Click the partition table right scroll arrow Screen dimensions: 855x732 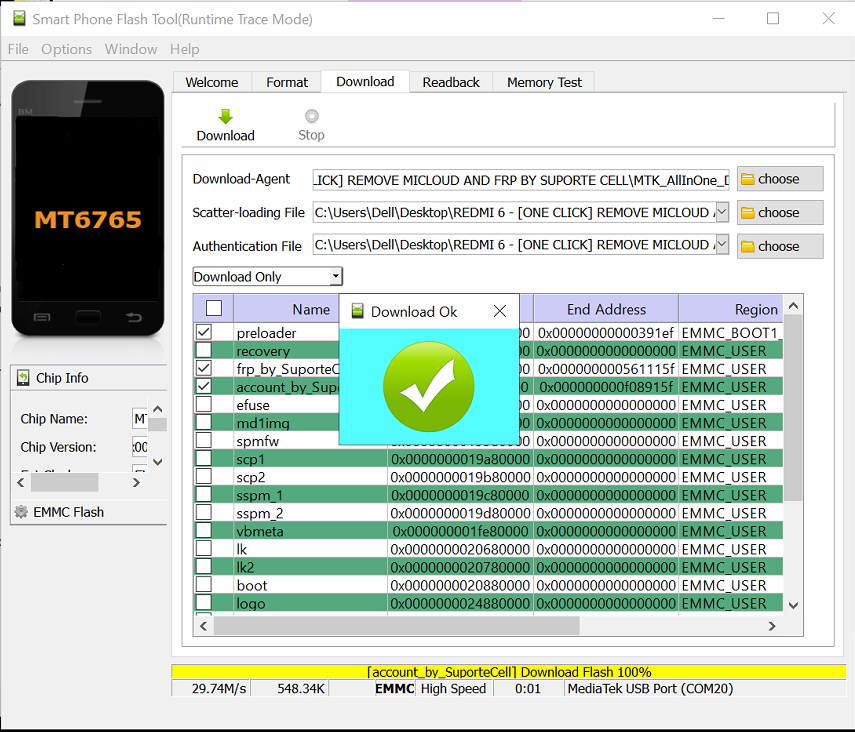point(772,626)
